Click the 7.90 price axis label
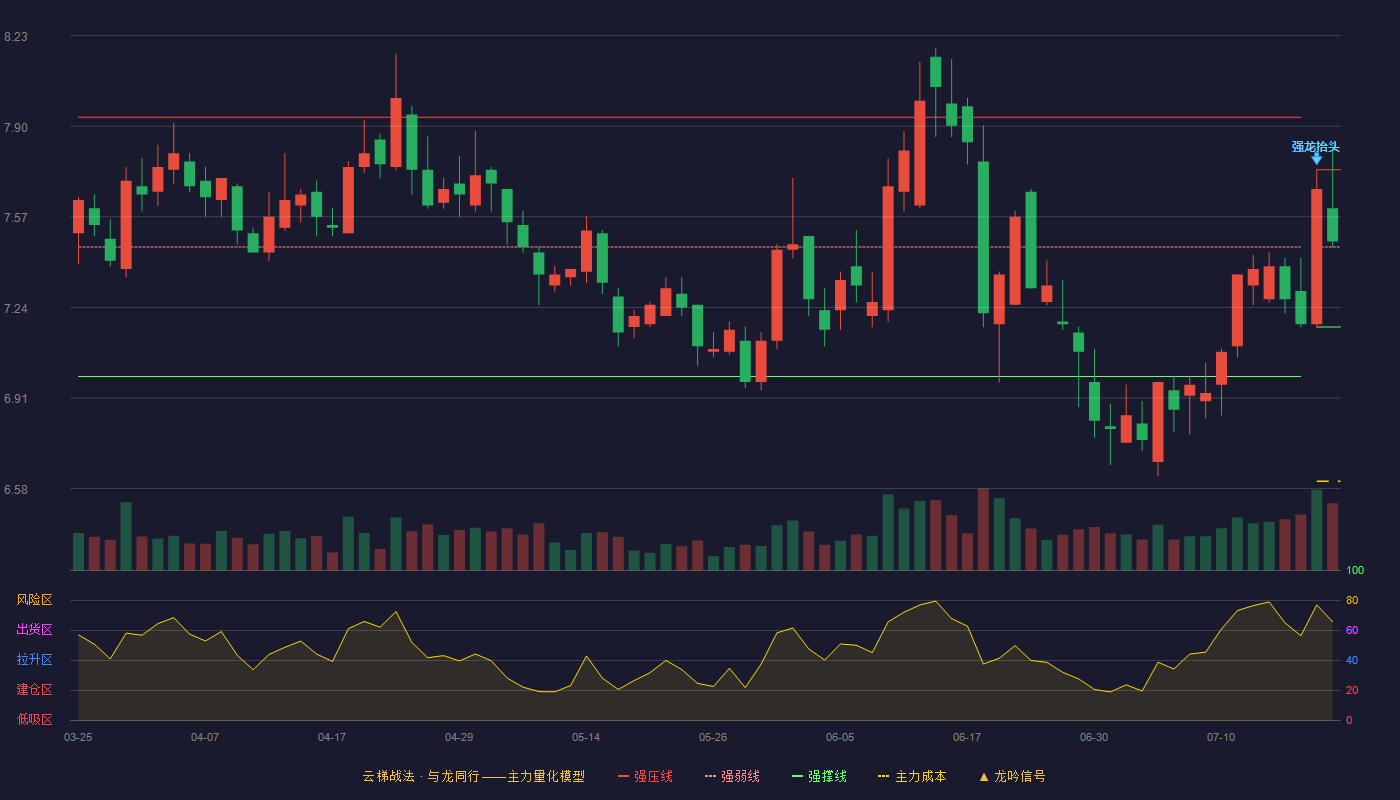This screenshot has height=800, width=1400. 16,128
